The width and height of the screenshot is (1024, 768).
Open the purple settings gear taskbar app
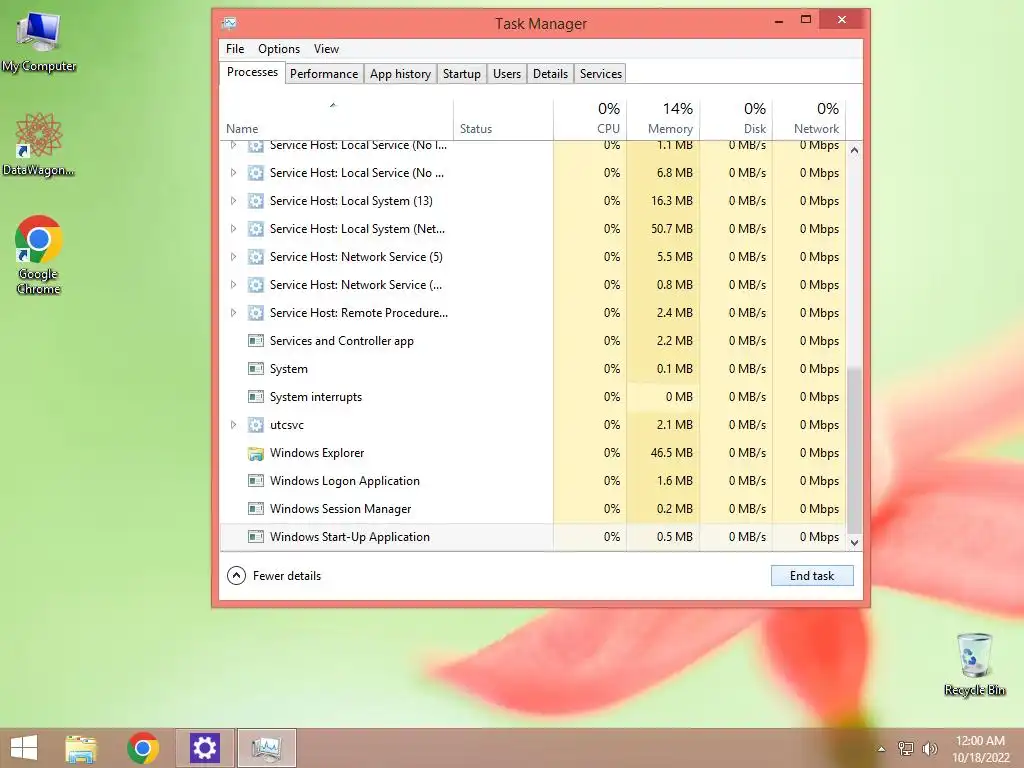(204, 748)
